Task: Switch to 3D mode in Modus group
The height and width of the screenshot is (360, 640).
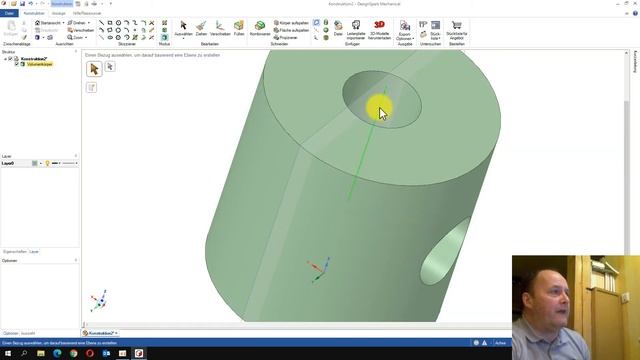Action: pos(164,38)
